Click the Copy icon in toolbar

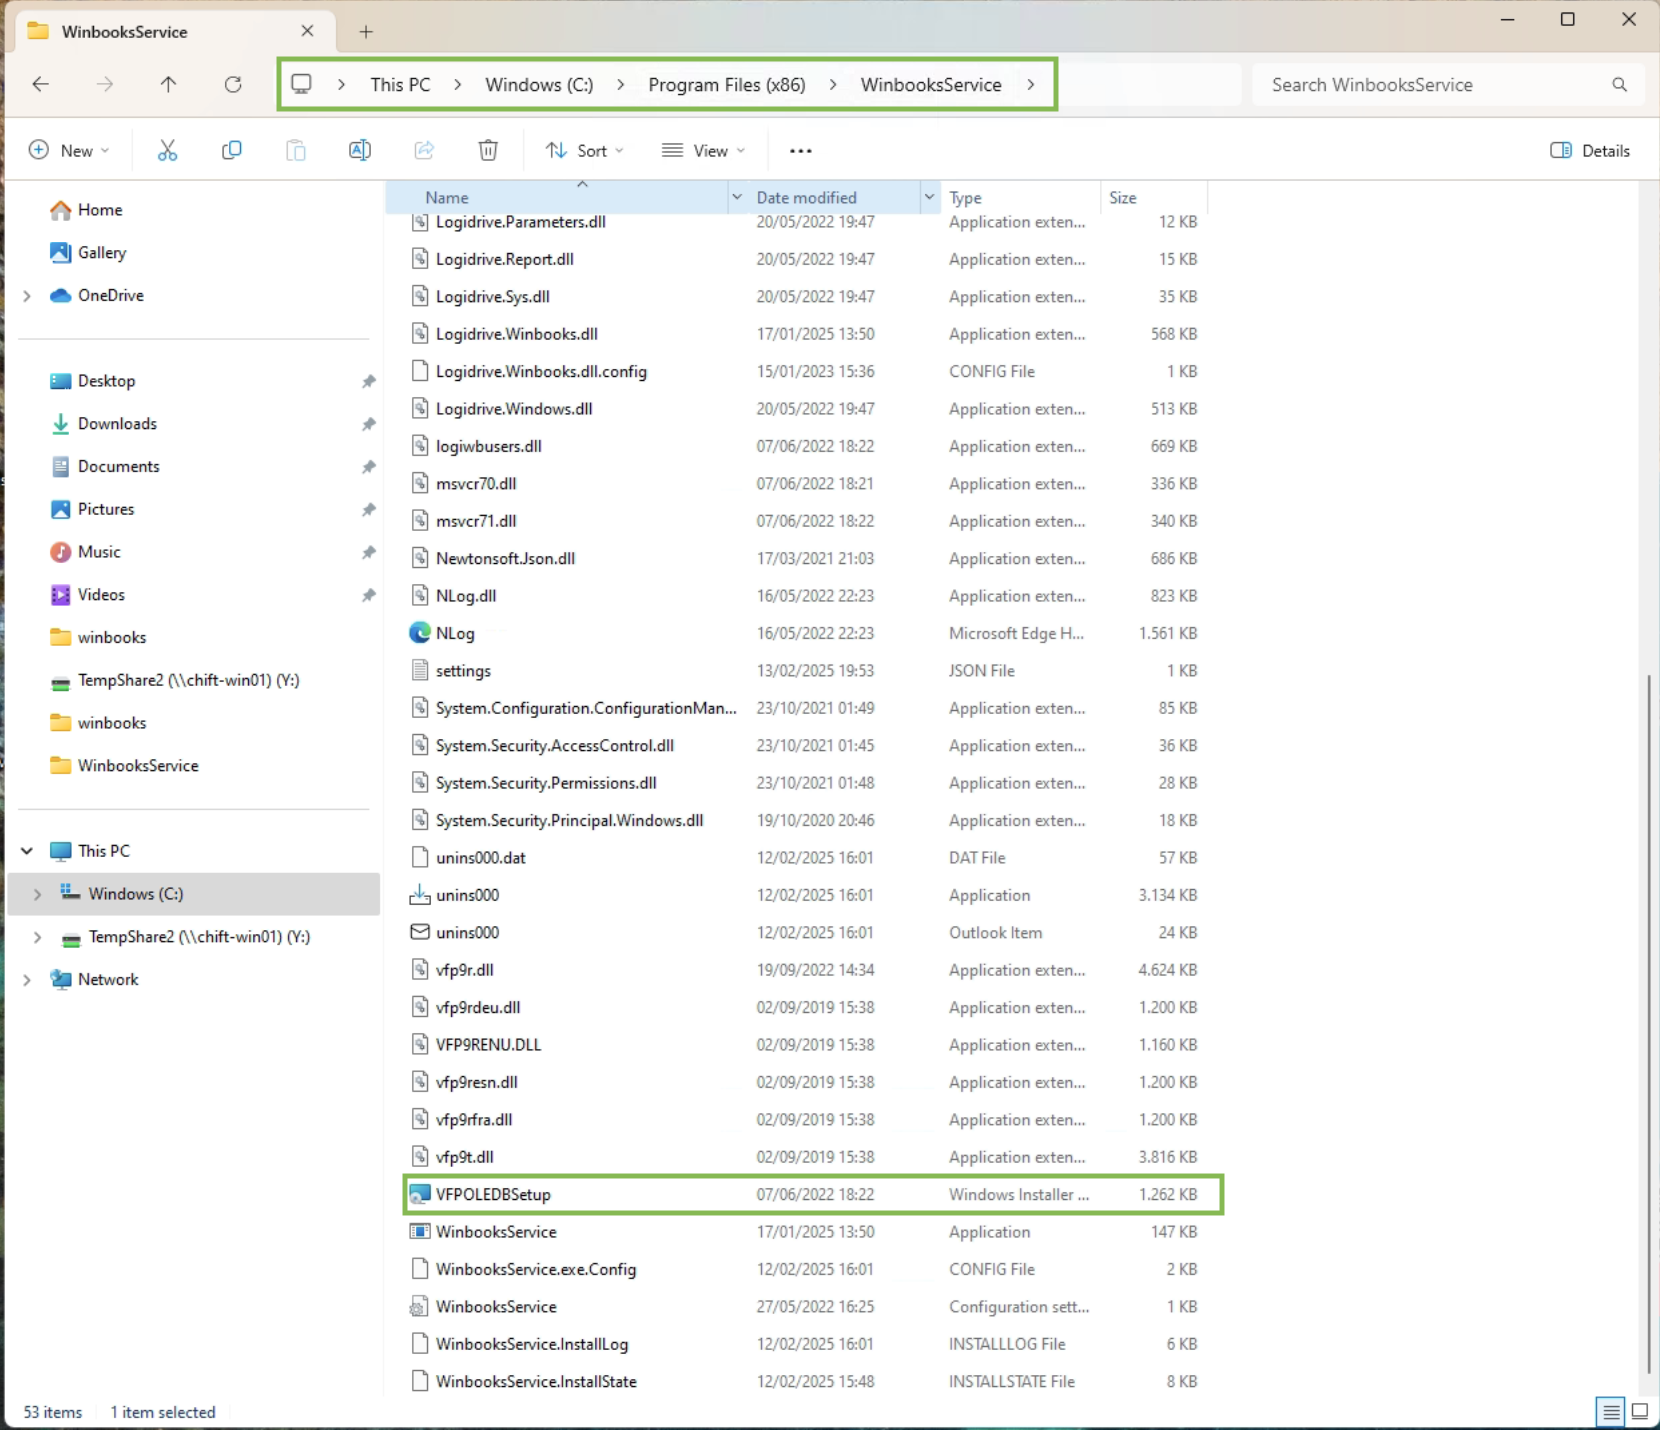(231, 151)
